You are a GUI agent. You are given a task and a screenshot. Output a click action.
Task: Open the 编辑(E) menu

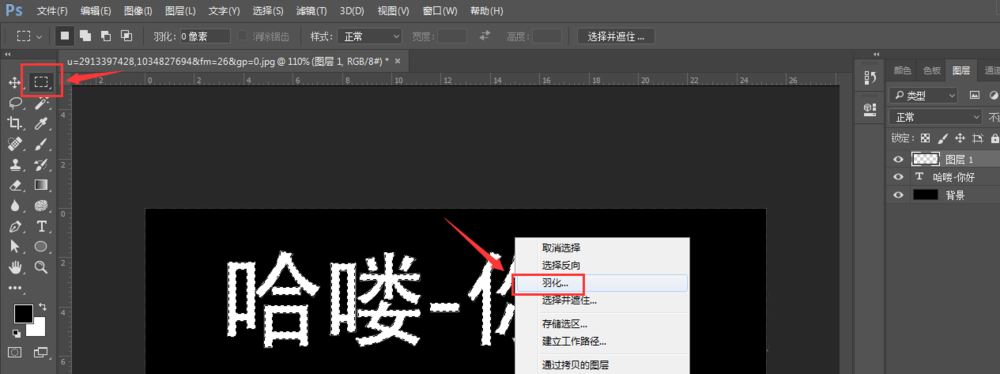pyautogui.click(x=96, y=11)
